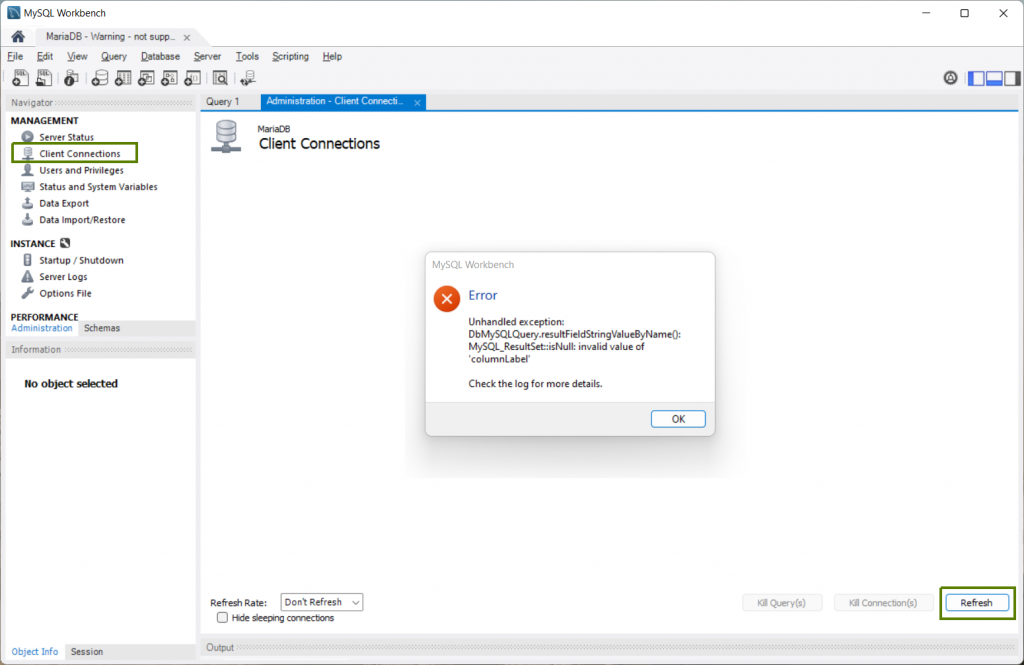This screenshot has width=1024, height=665.
Task: Open the Query menu
Action: tap(114, 56)
